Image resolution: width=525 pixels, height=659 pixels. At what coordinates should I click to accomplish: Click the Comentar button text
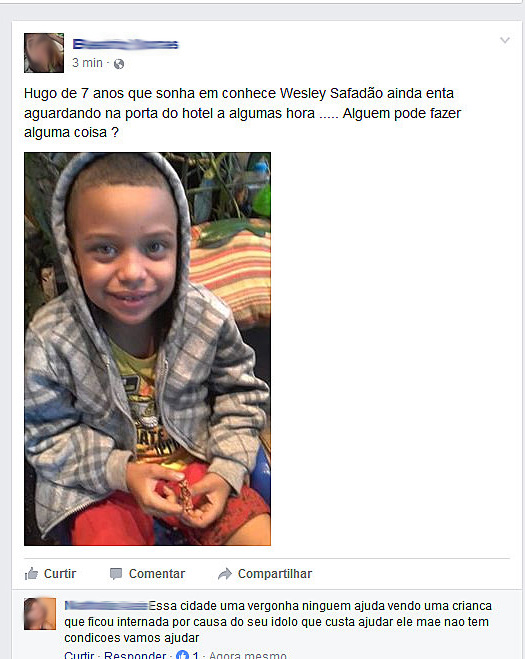157,574
